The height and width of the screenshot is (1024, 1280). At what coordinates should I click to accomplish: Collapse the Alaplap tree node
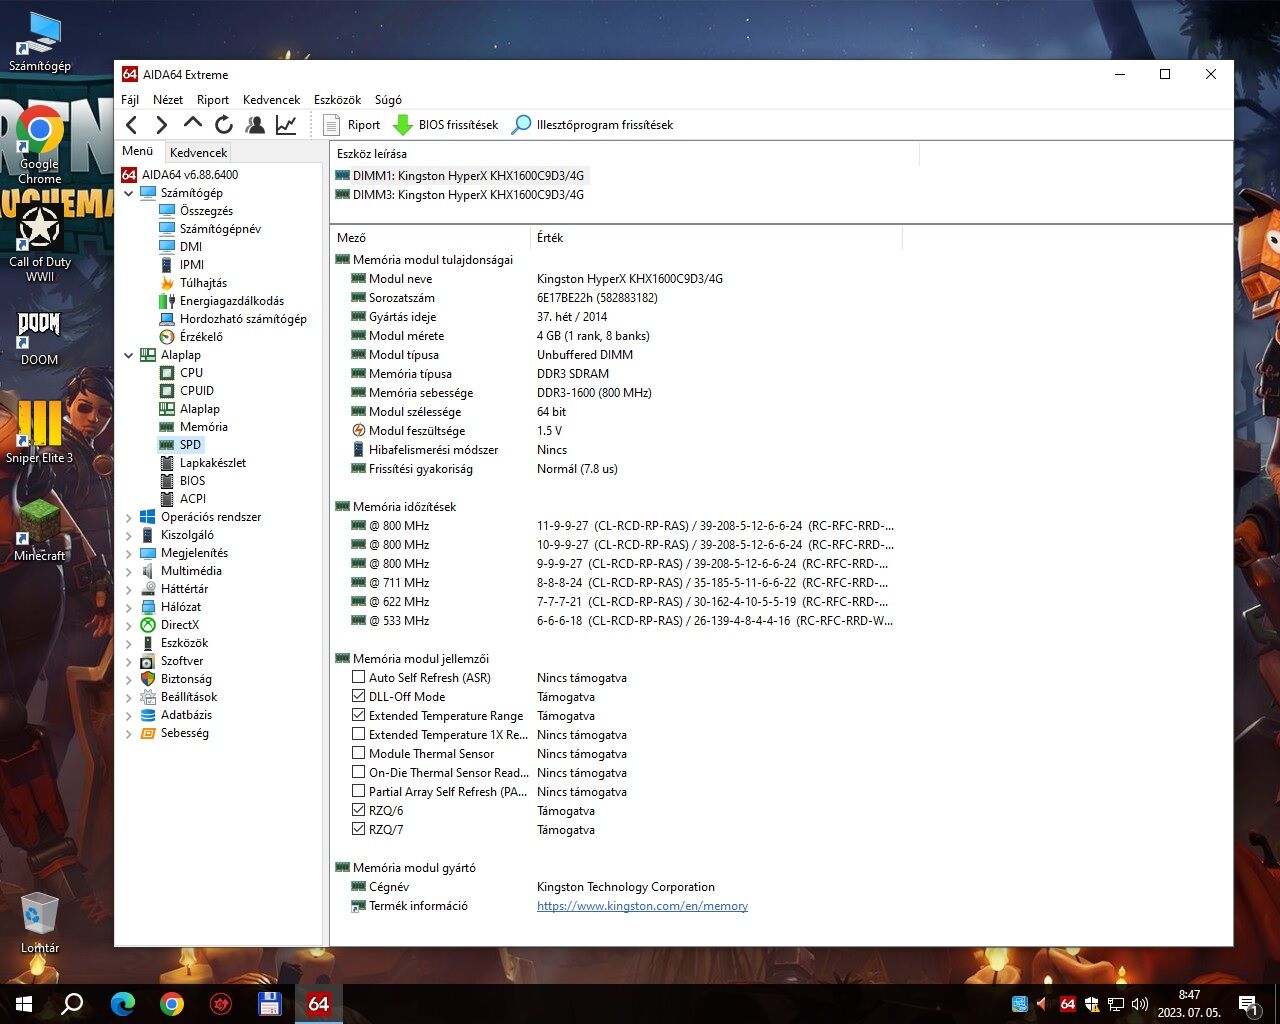tap(128, 355)
